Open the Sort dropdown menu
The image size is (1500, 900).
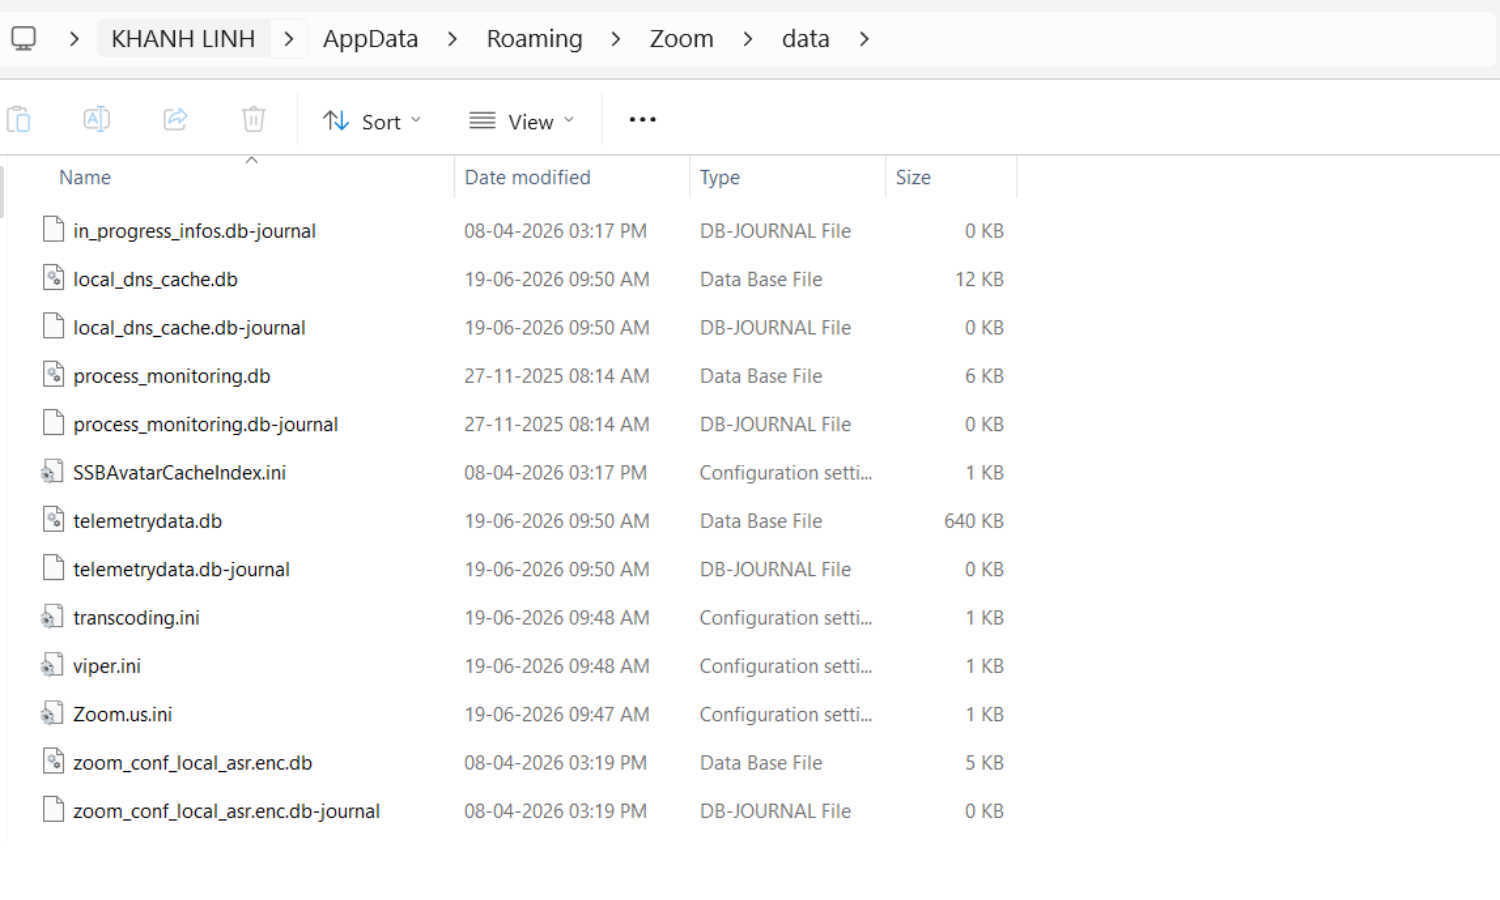(372, 121)
